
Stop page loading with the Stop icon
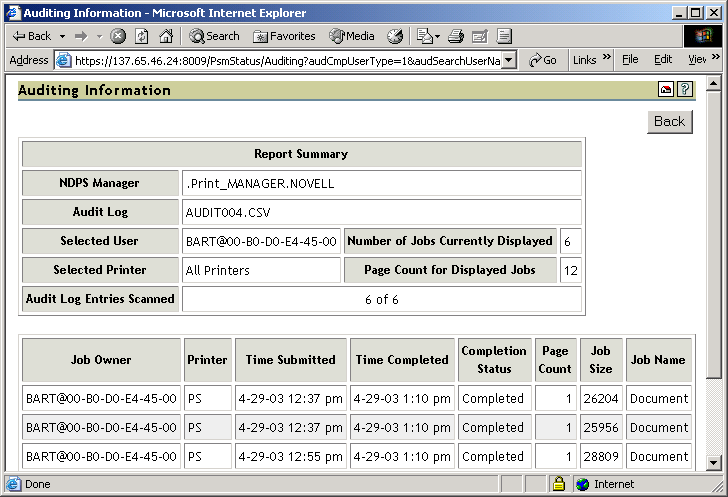point(118,36)
